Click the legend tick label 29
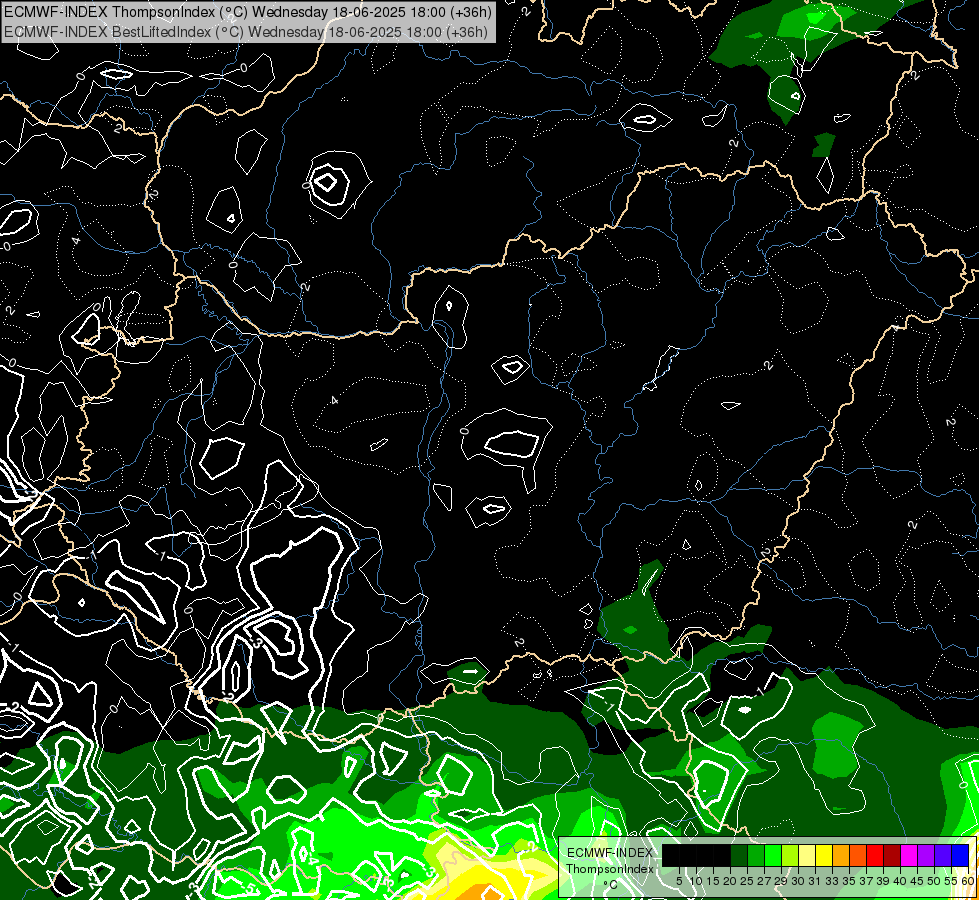The width and height of the screenshot is (979, 900). 781,881
